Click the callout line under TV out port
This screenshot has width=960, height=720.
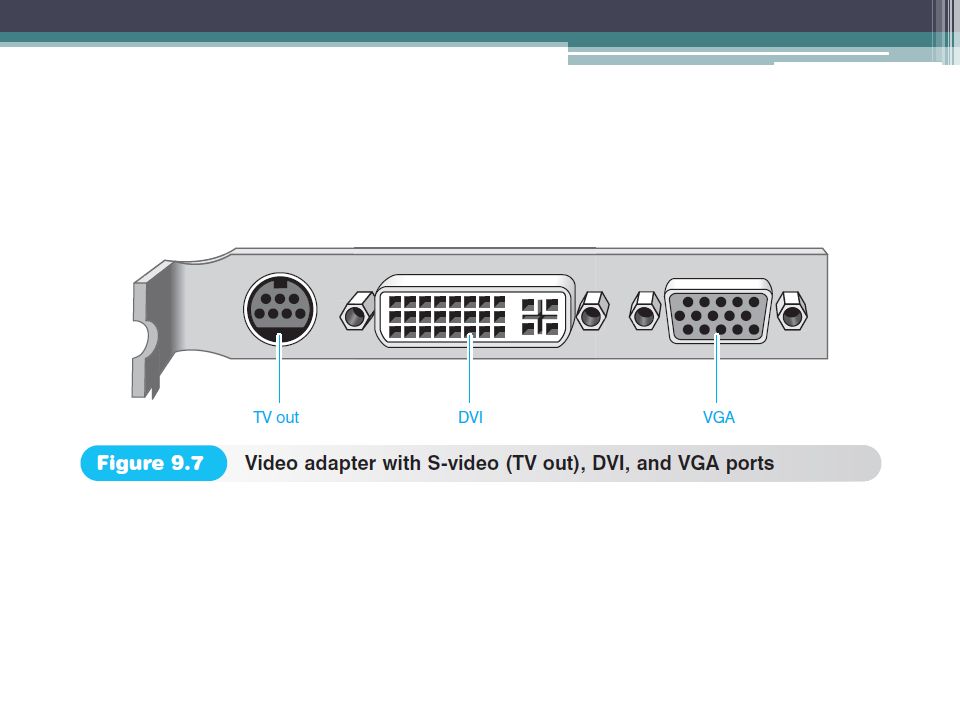(279, 369)
